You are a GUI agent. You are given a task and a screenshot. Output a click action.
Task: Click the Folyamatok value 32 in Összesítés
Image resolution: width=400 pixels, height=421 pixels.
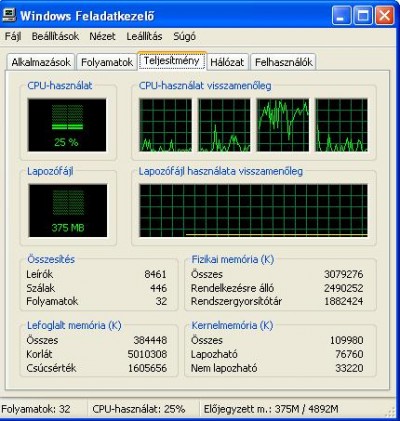tap(161, 301)
